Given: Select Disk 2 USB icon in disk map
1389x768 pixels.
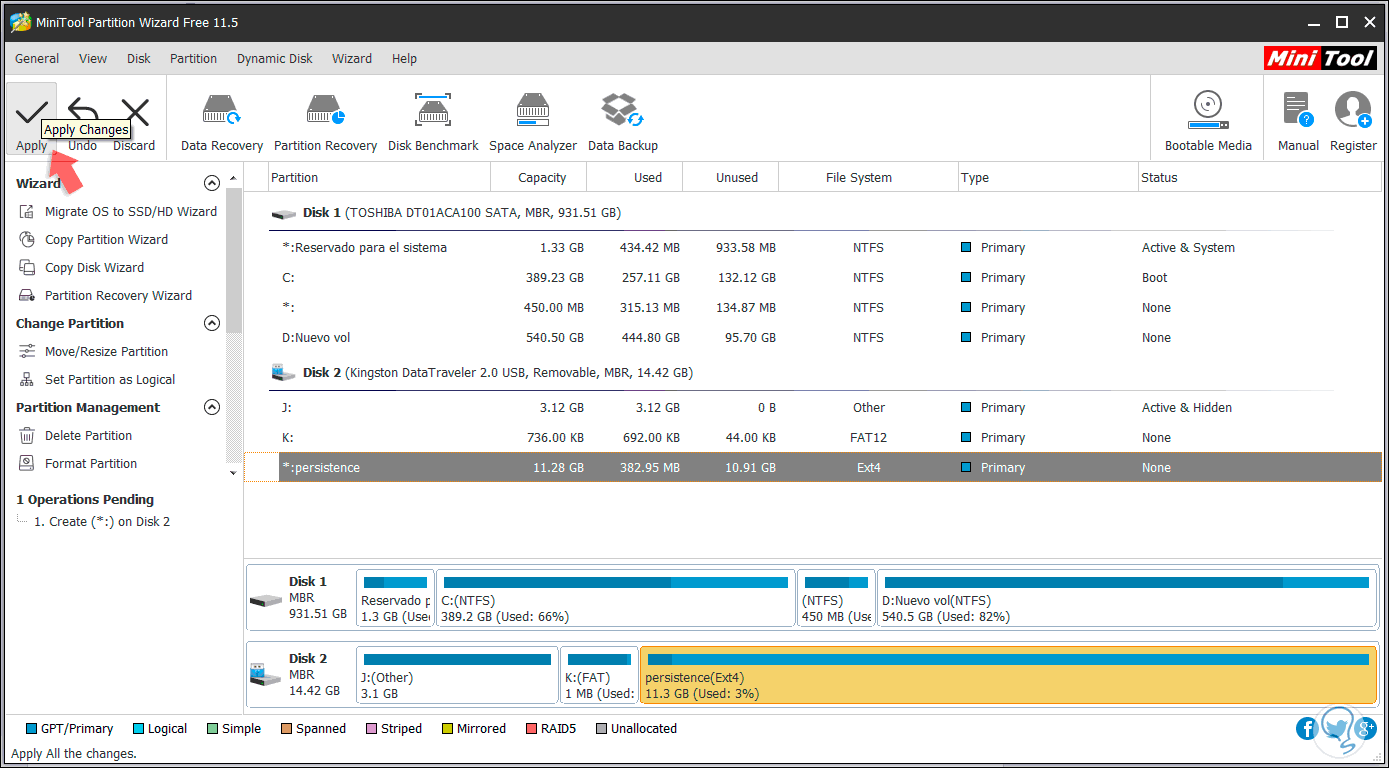Looking at the screenshot, I should [x=265, y=675].
